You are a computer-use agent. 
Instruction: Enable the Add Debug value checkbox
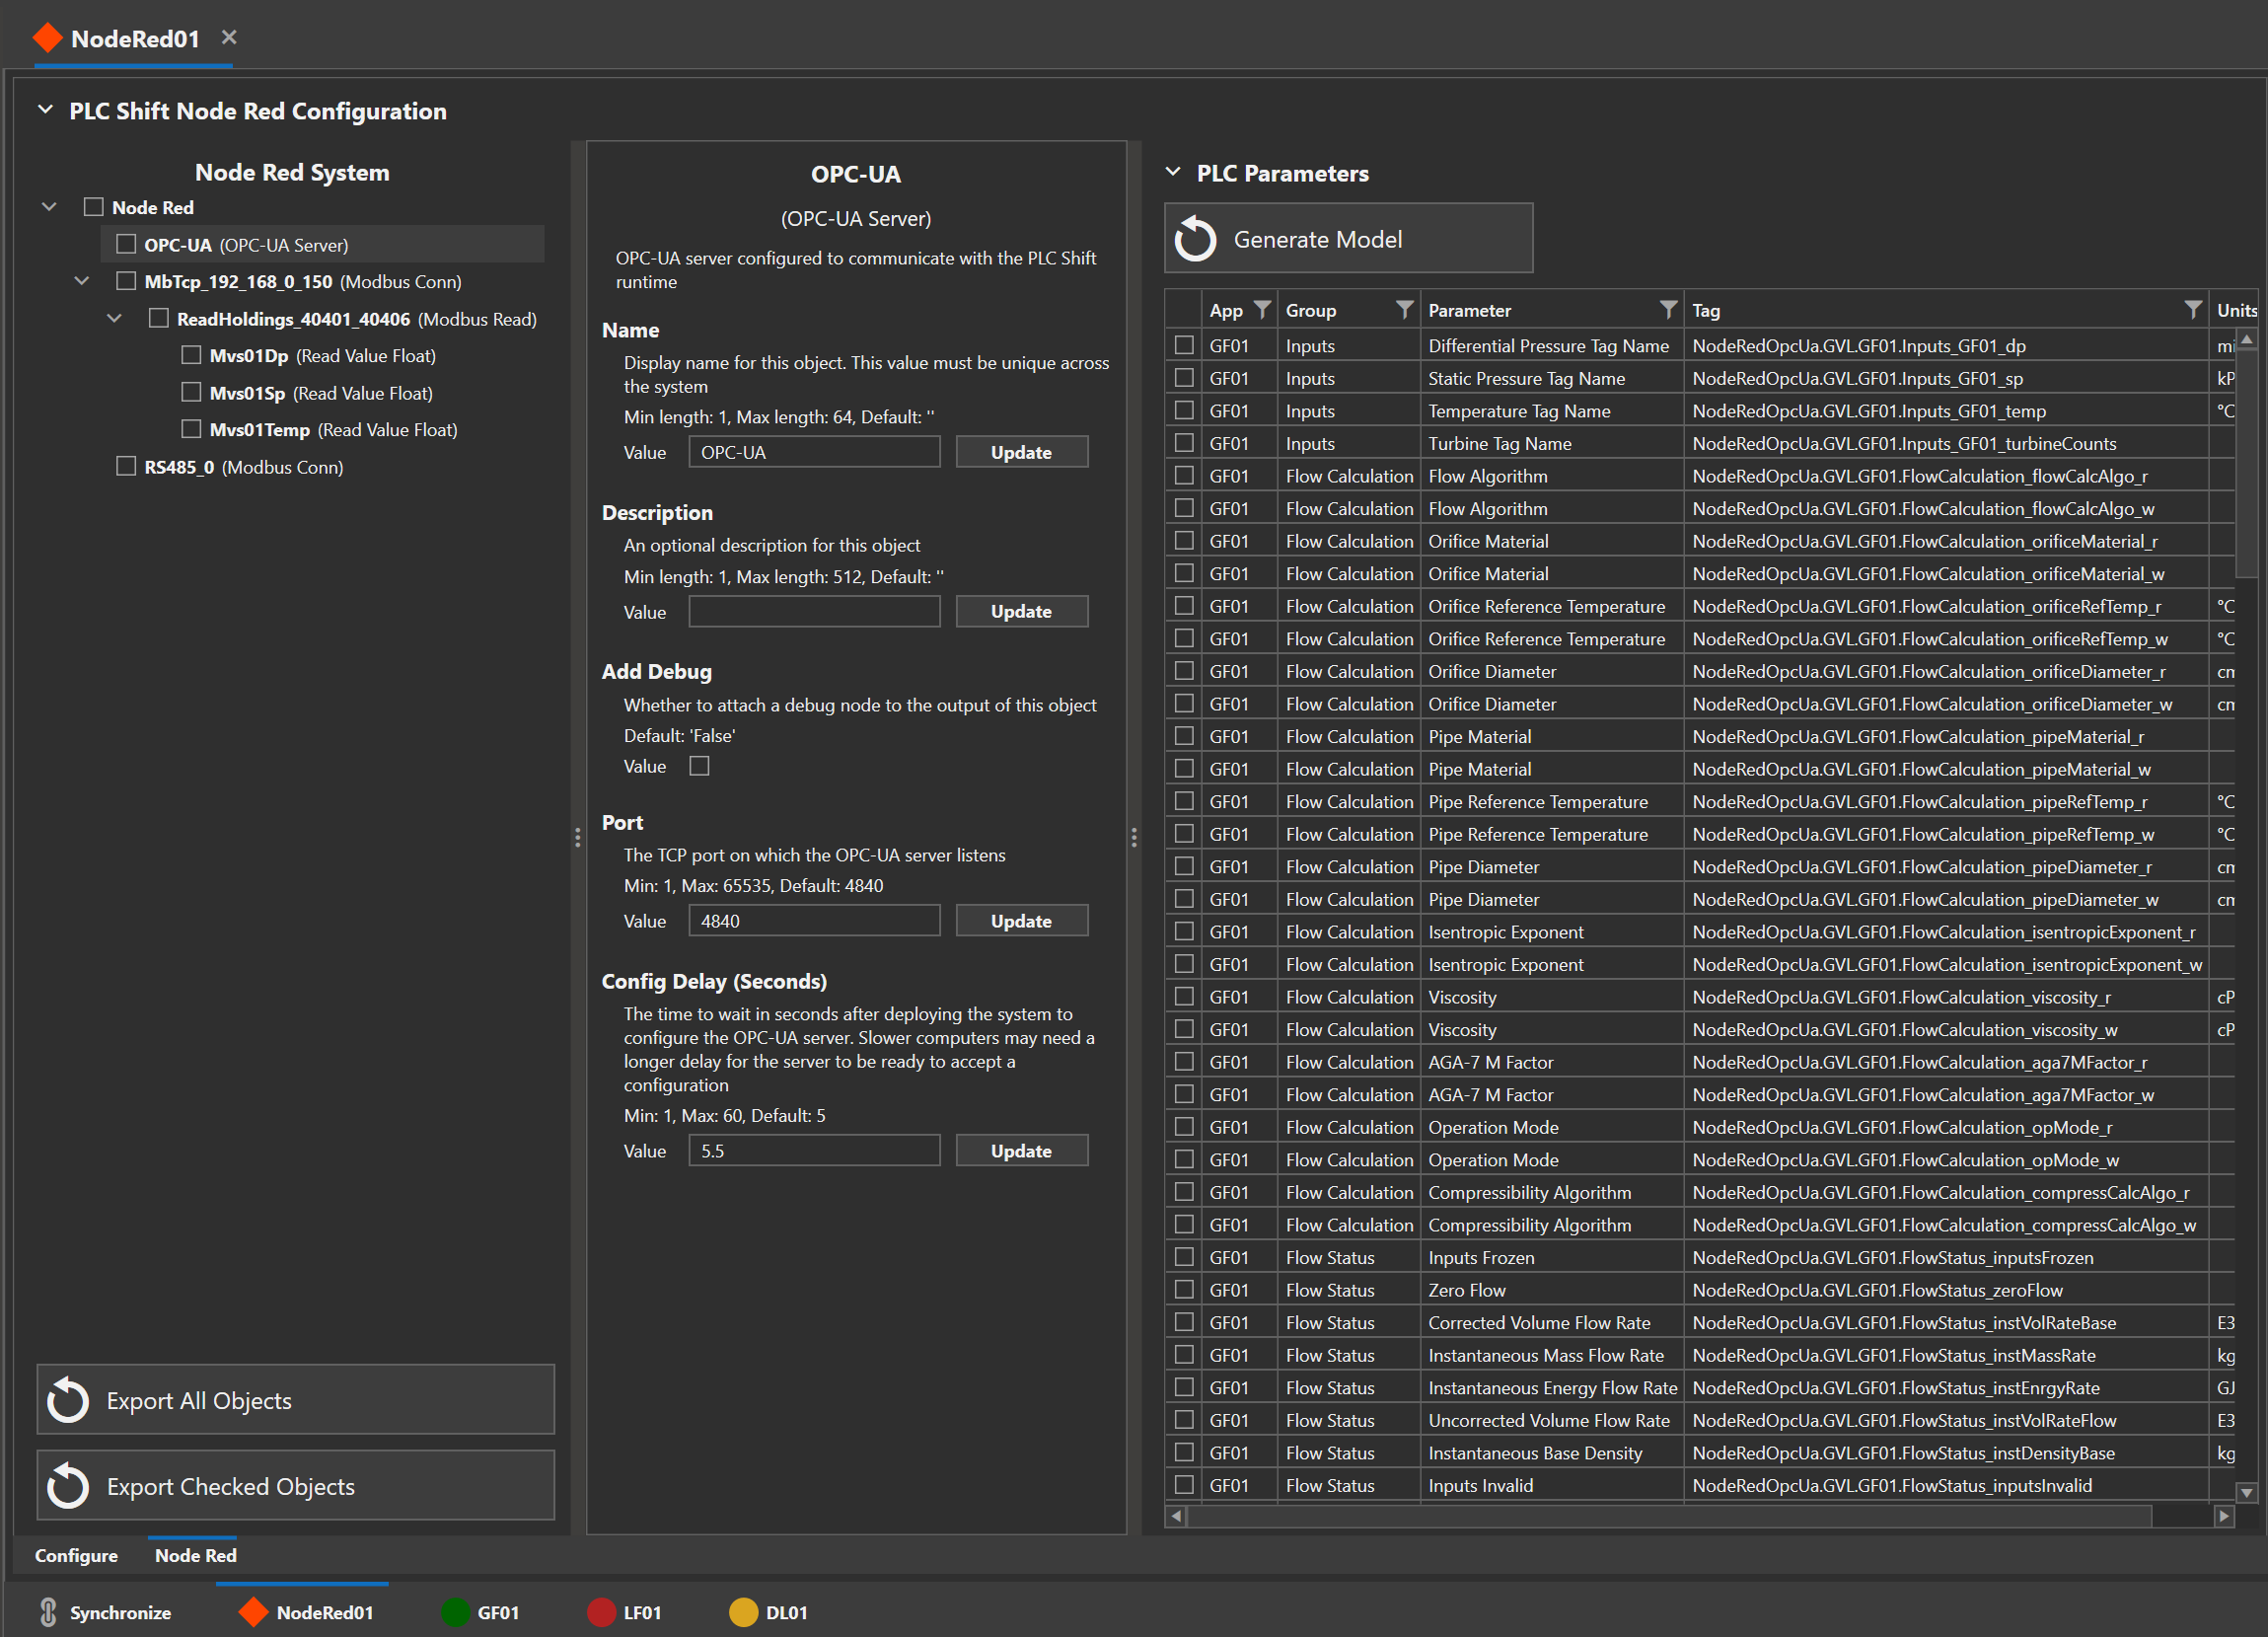point(700,766)
